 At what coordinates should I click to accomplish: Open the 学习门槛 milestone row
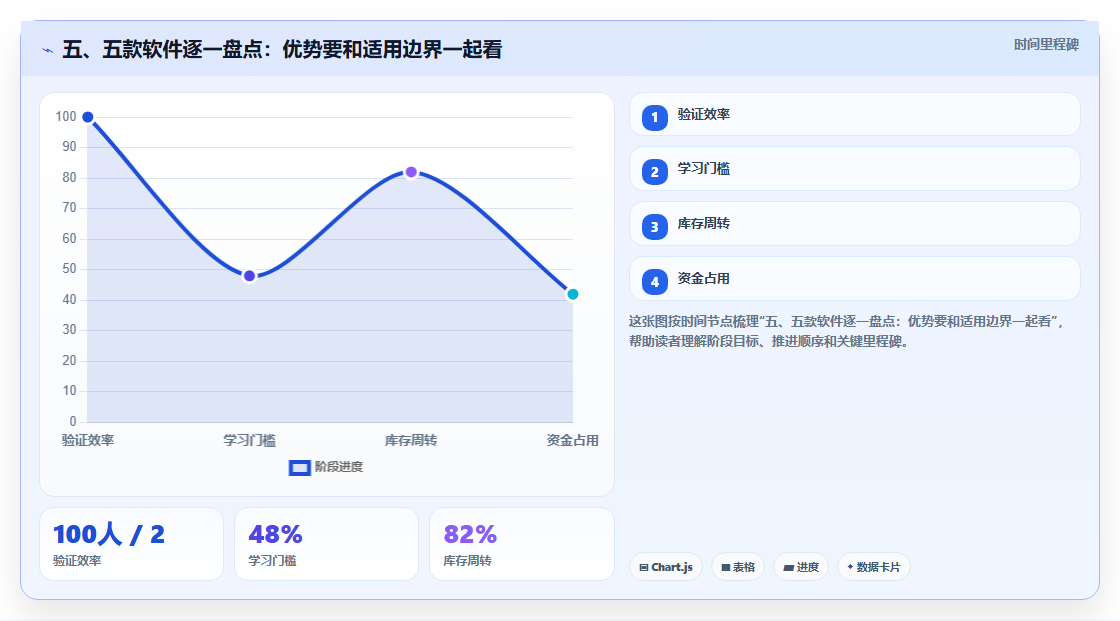(x=854, y=169)
